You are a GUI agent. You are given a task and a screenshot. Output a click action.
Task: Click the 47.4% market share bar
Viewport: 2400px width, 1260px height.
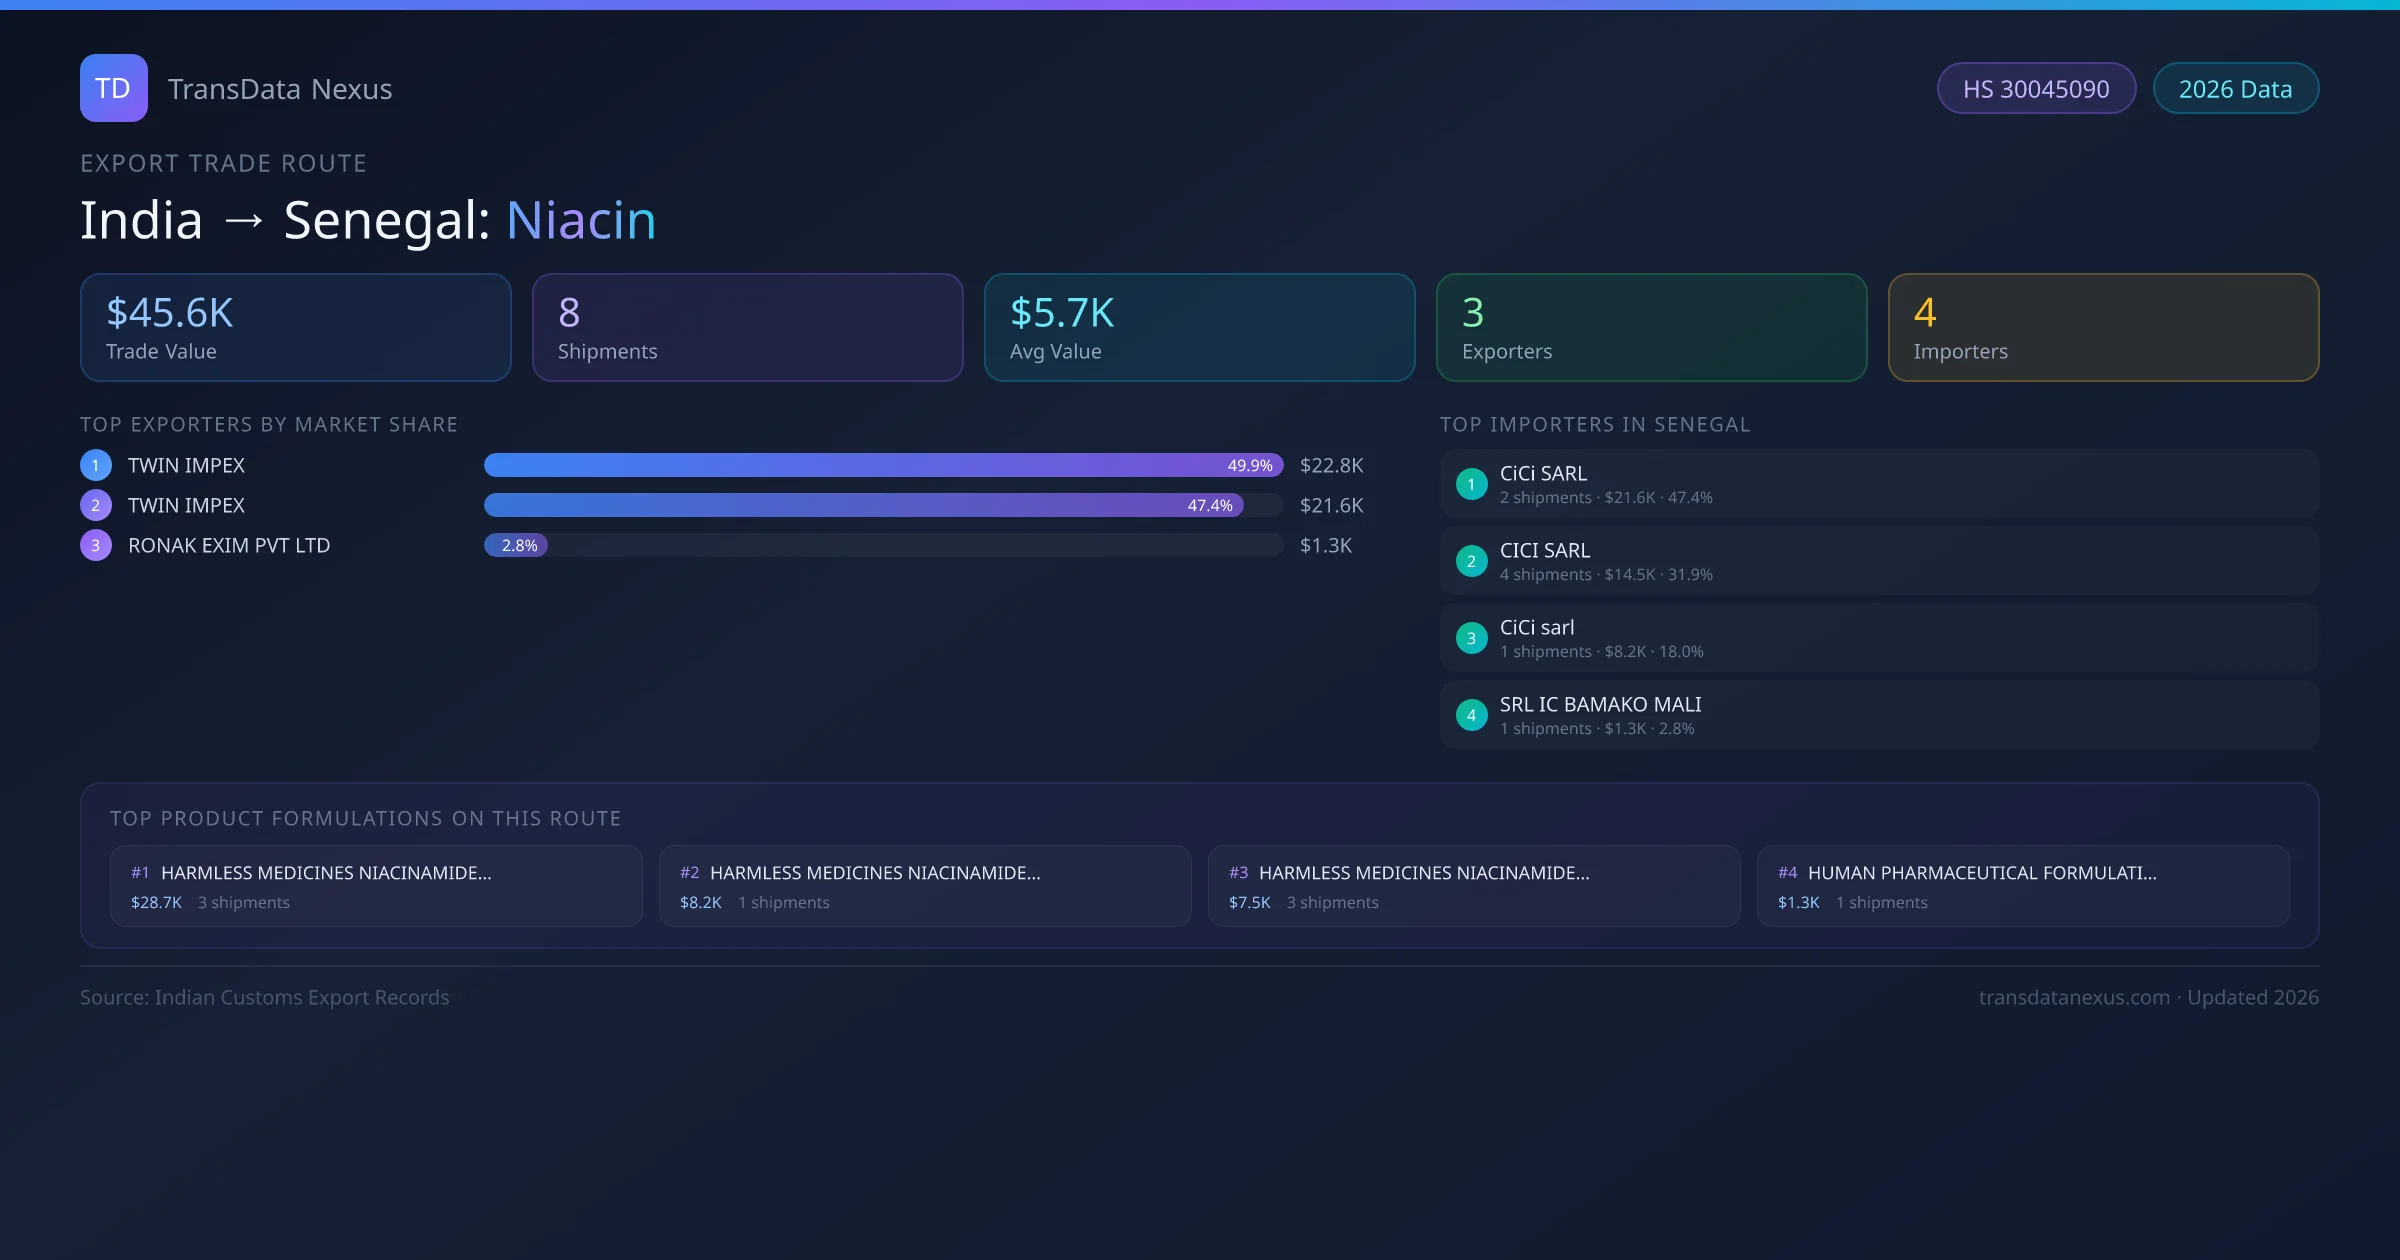coord(862,505)
